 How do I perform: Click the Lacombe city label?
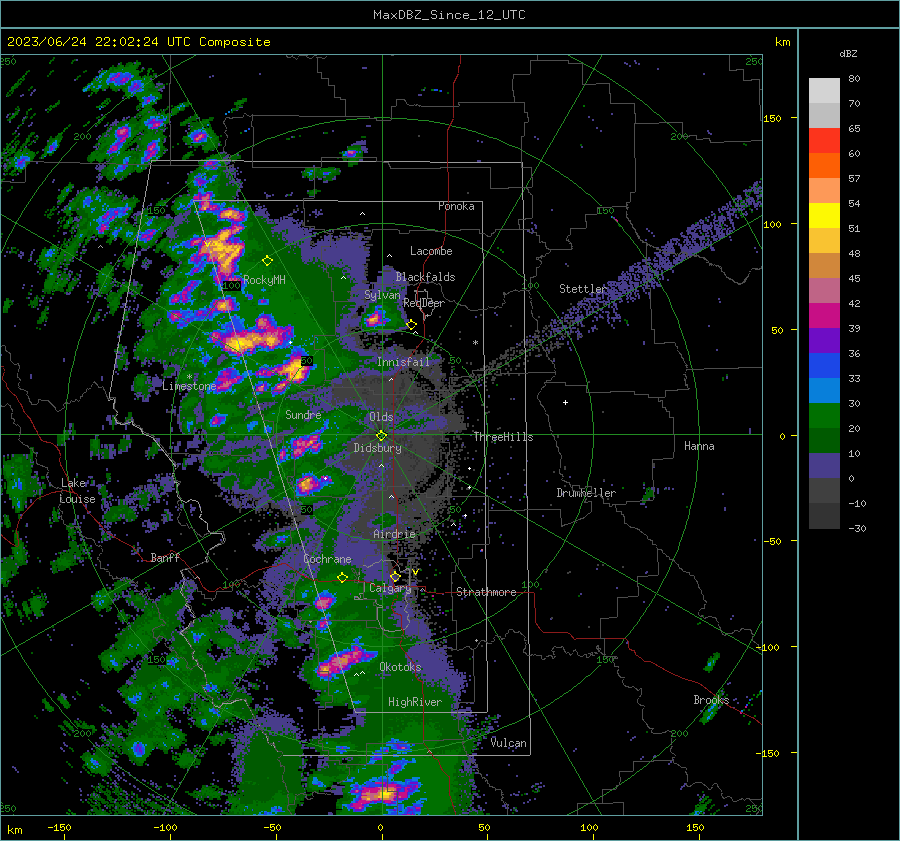[x=431, y=251]
